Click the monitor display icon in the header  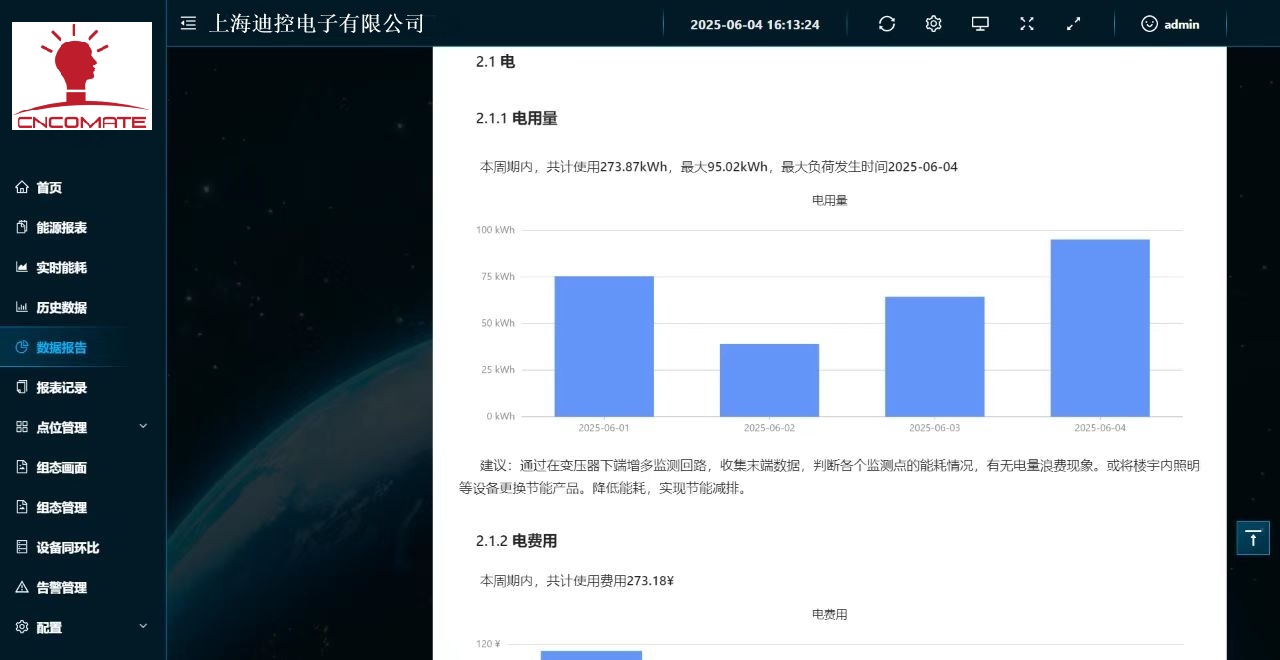click(980, 24)
